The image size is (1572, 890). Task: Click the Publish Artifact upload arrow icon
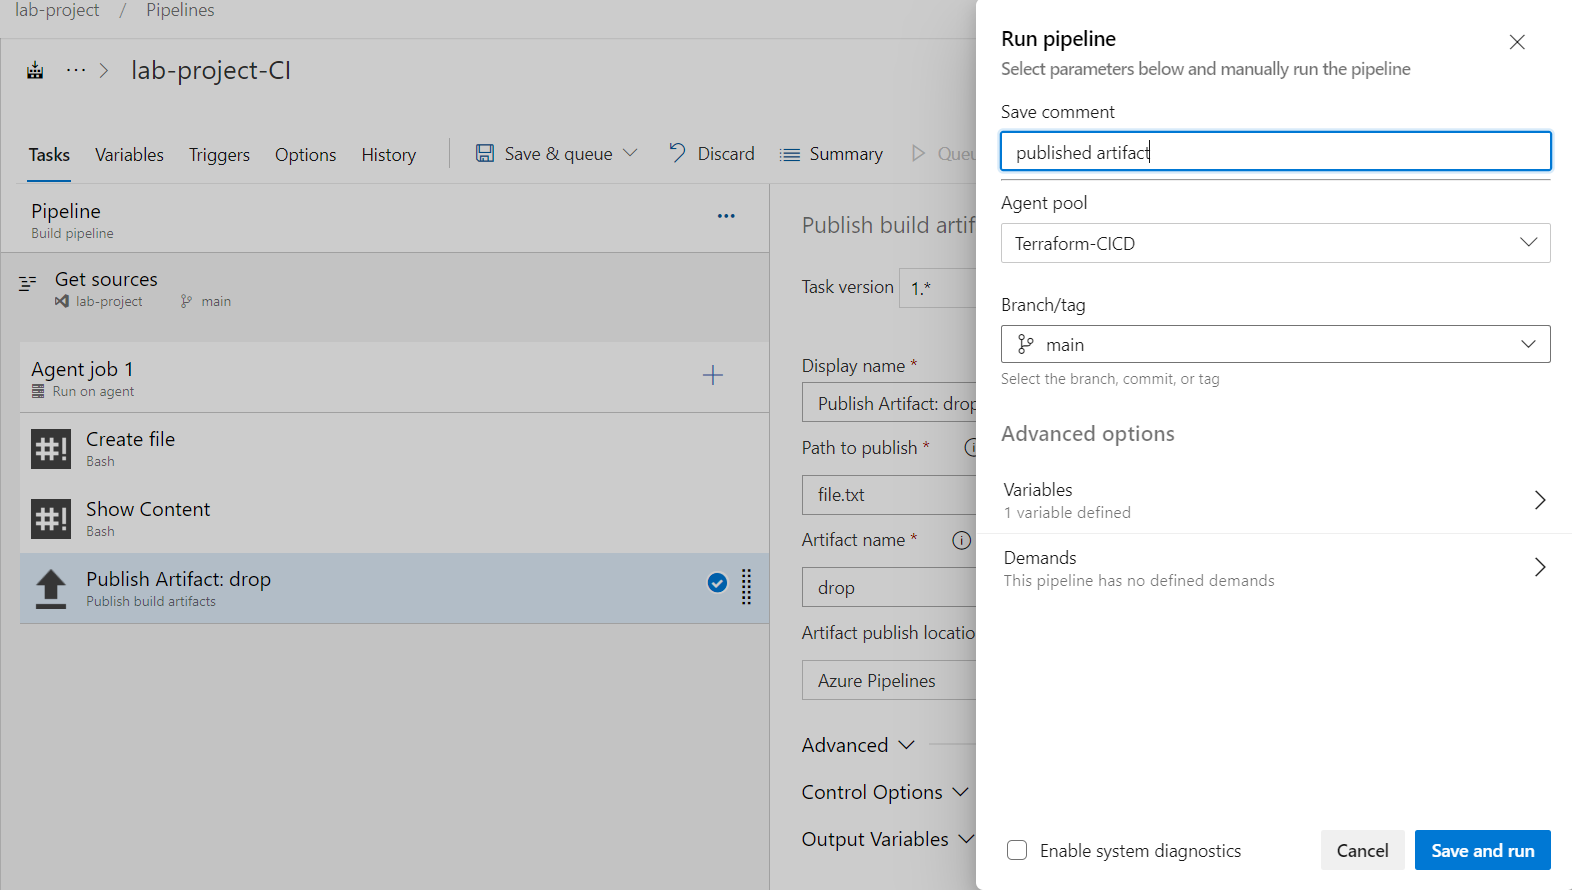tap(51, 589)
